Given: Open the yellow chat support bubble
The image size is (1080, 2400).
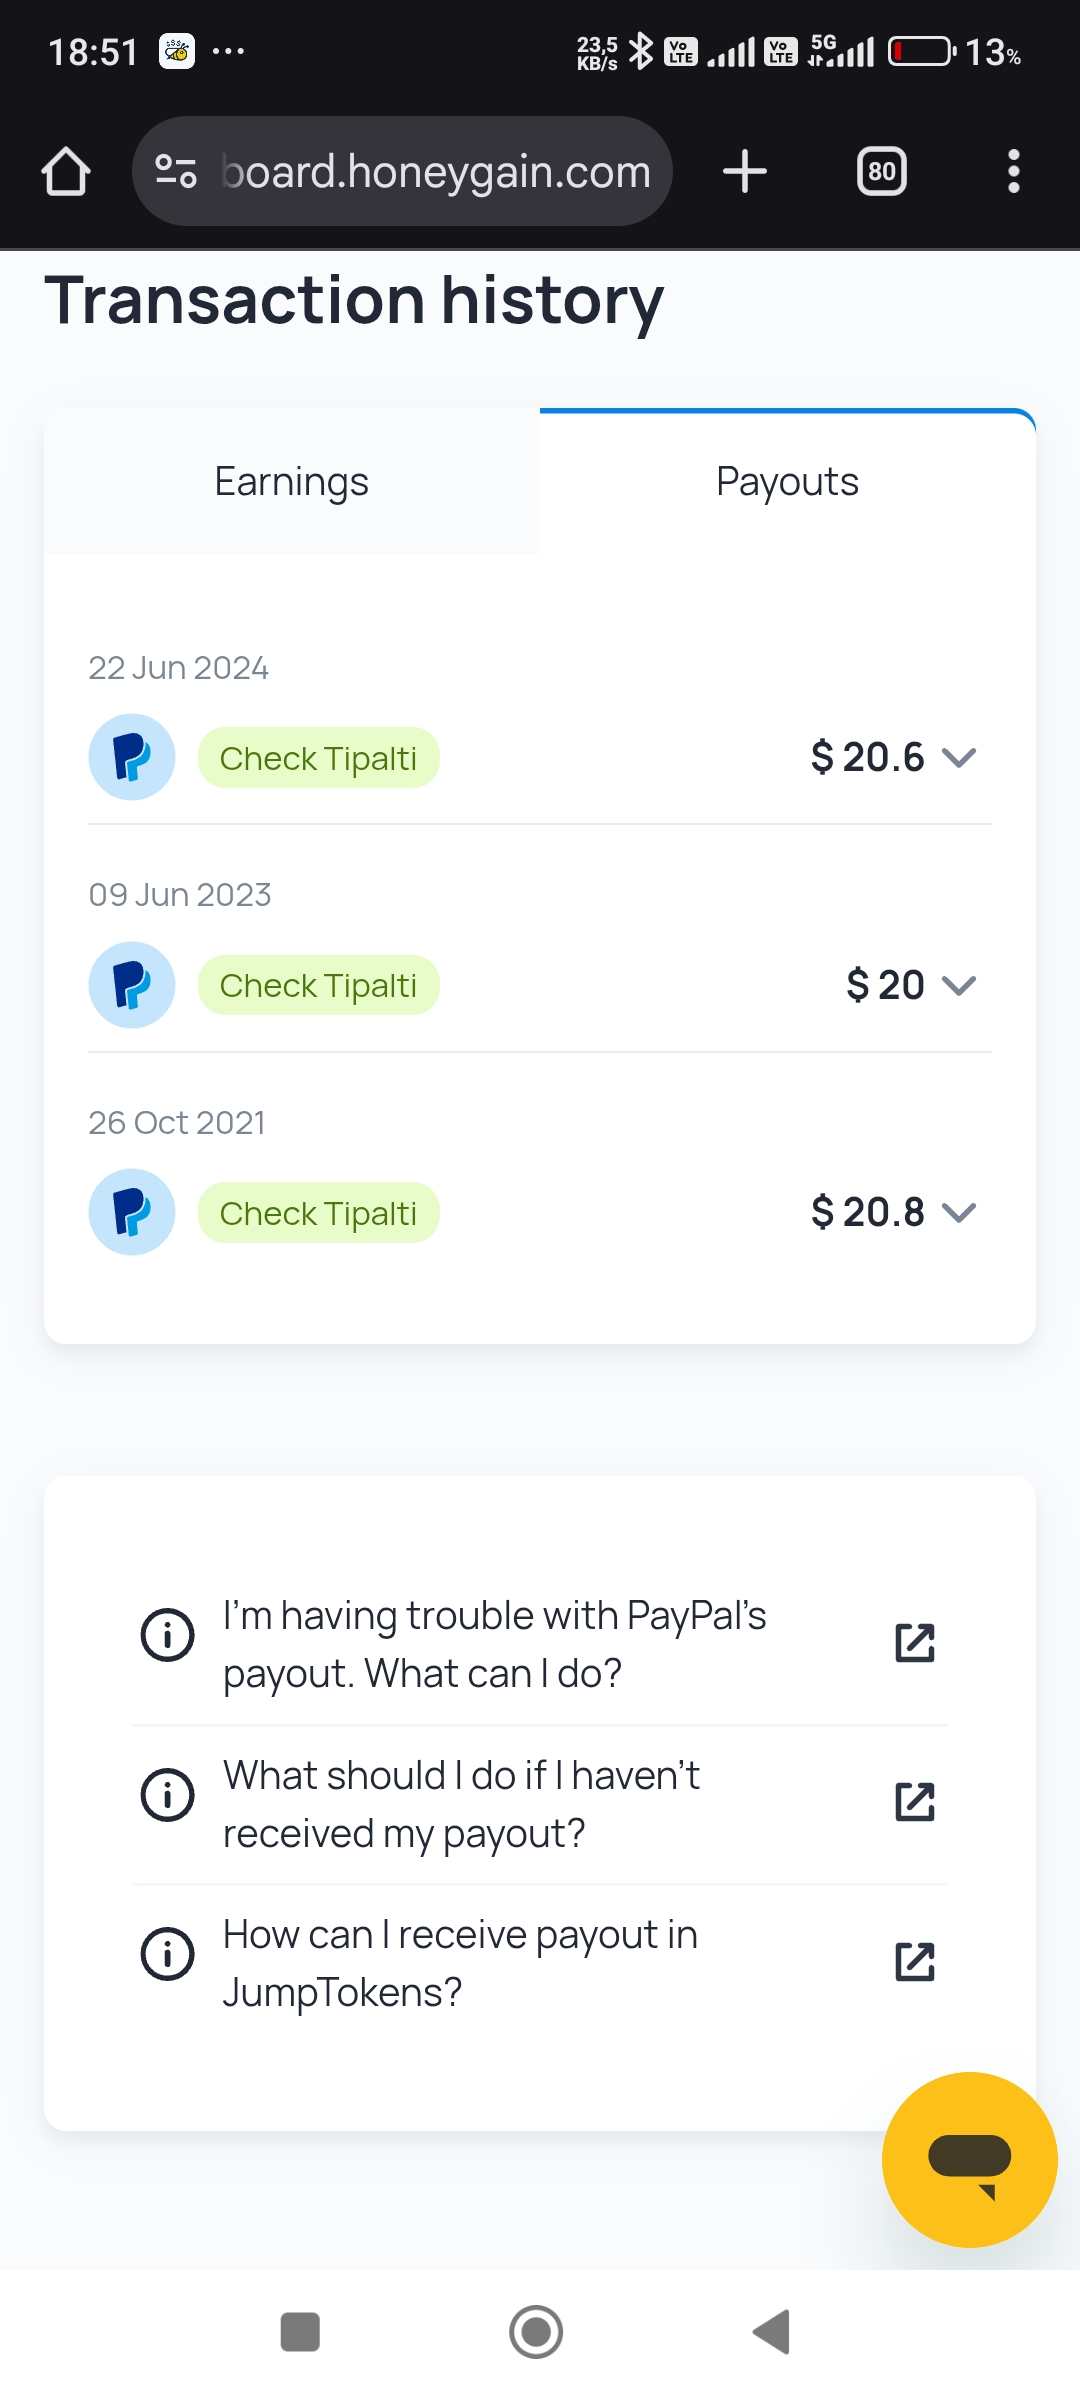Looking at the screenshot, I should click(x=969, y=2159).
